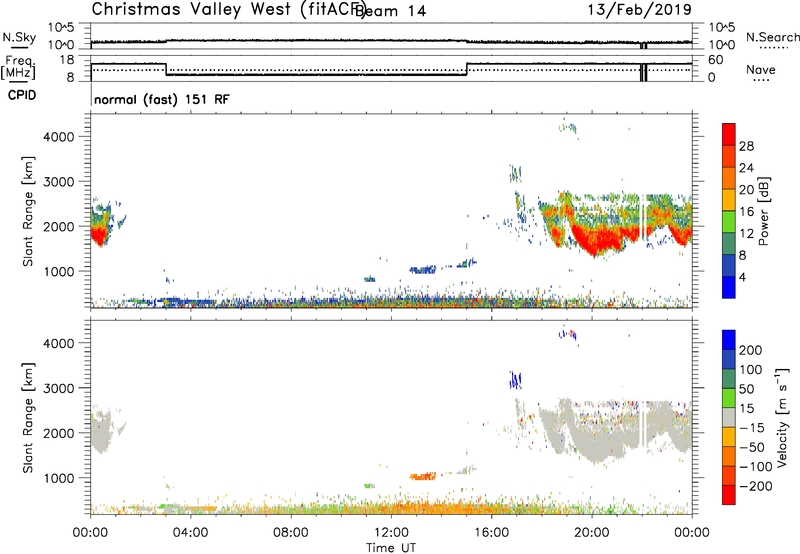Click the date '13/Feb/2019'

pos(640,9)
